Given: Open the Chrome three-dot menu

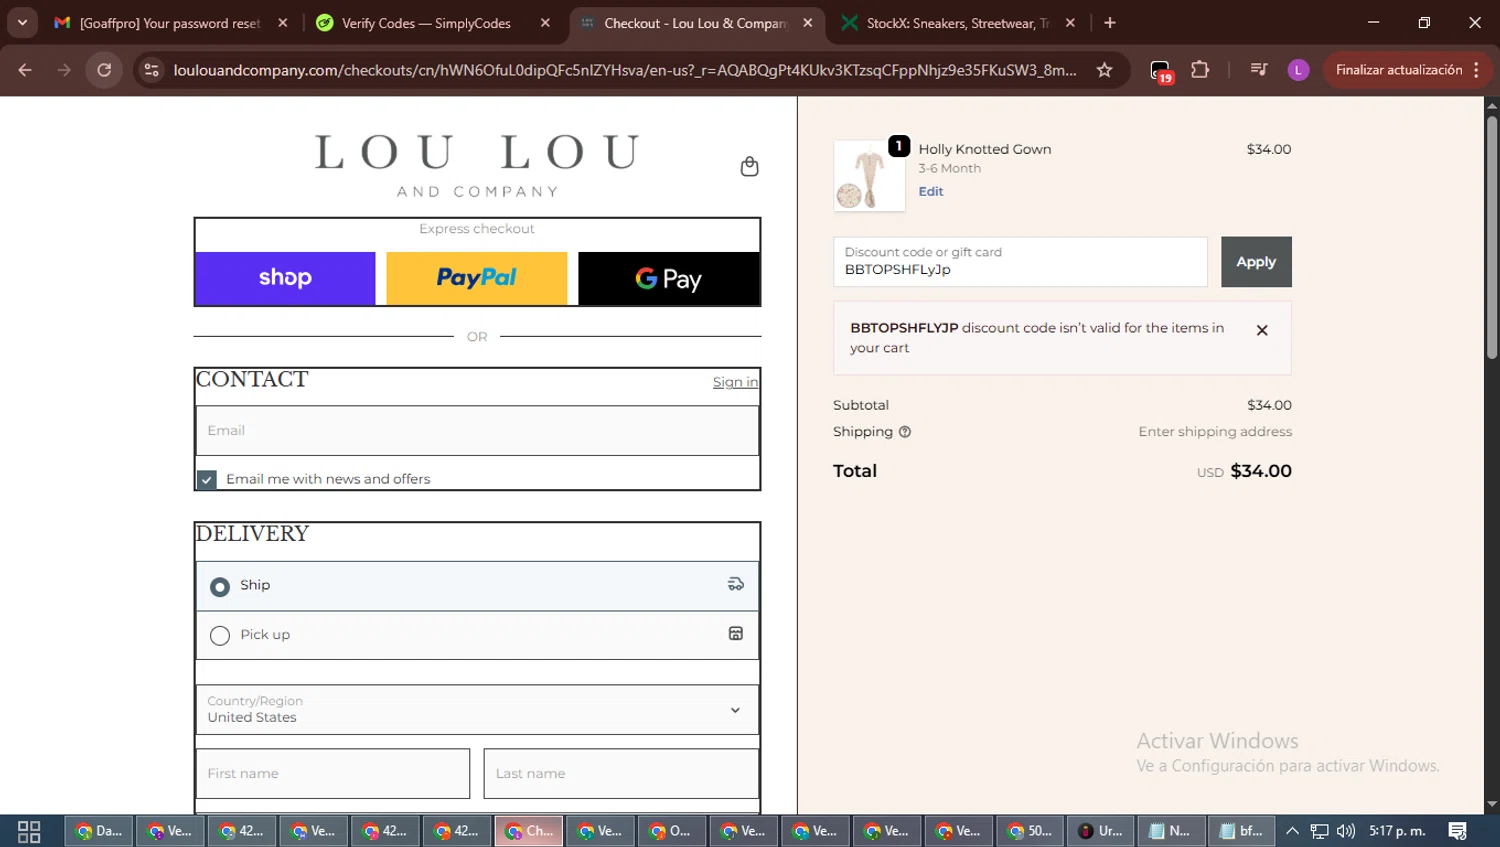Looking at the screenshot, I should click(1476, 70).
